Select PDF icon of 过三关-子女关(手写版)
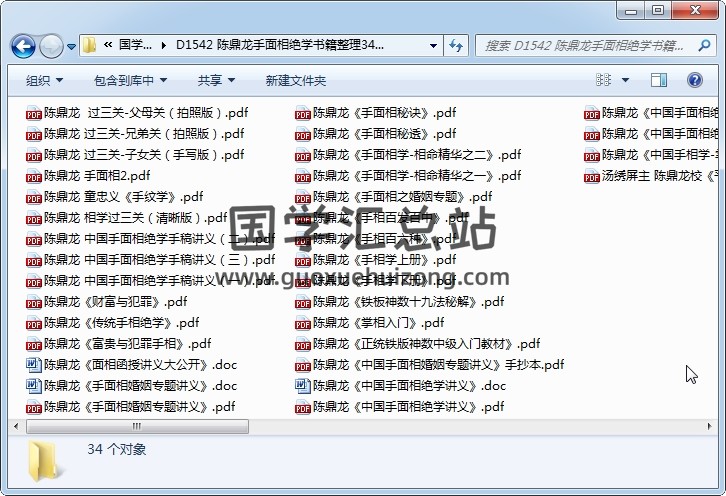726x496 pixels. 34,155
